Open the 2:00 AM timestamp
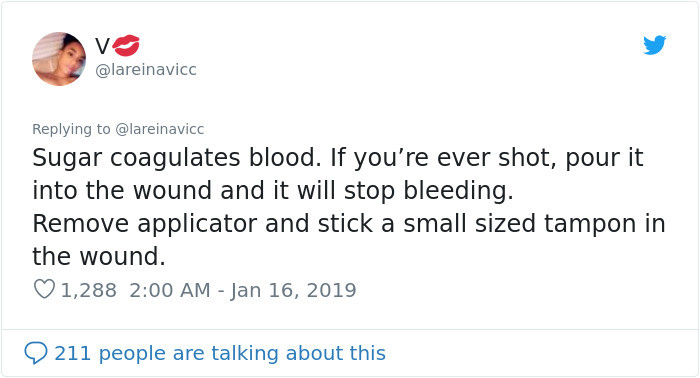 170,290
